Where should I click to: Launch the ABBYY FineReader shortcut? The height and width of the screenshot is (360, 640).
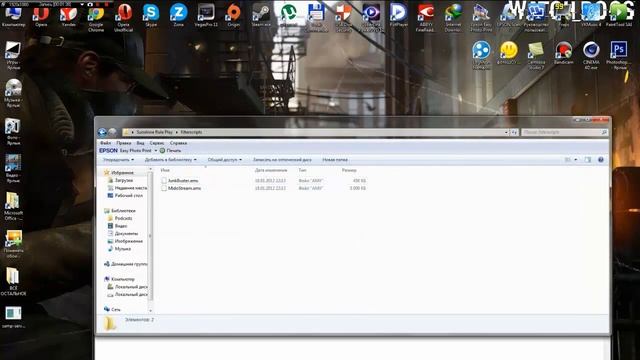(x=425, y=18)
